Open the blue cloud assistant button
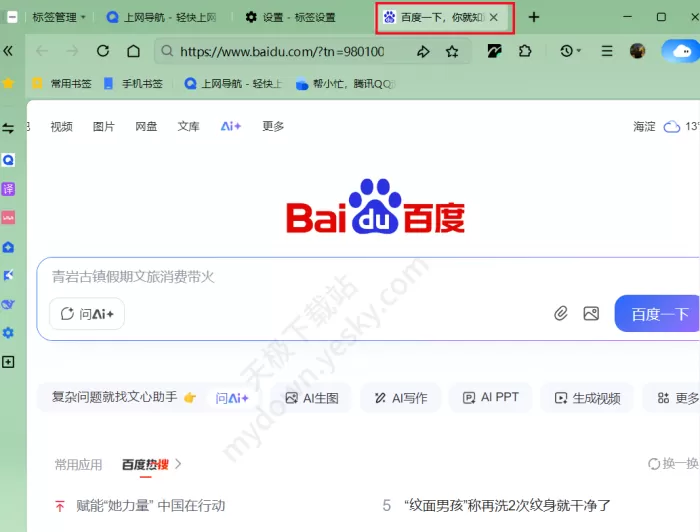Image resolution: width=700 pixels, height=532 pixels. [x=680, y=51]
